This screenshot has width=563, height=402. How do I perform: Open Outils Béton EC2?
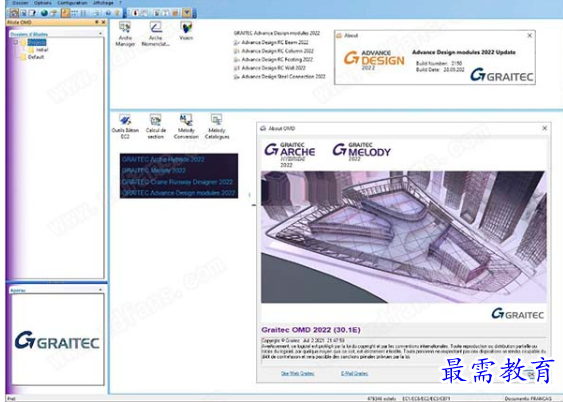(125, 127)
